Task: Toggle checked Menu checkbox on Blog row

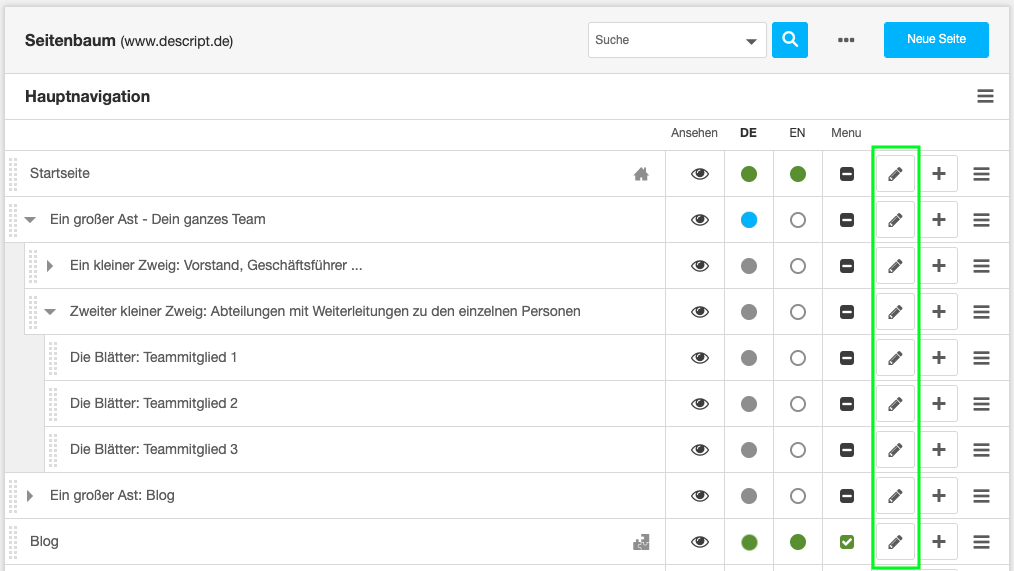Action: 847,541
